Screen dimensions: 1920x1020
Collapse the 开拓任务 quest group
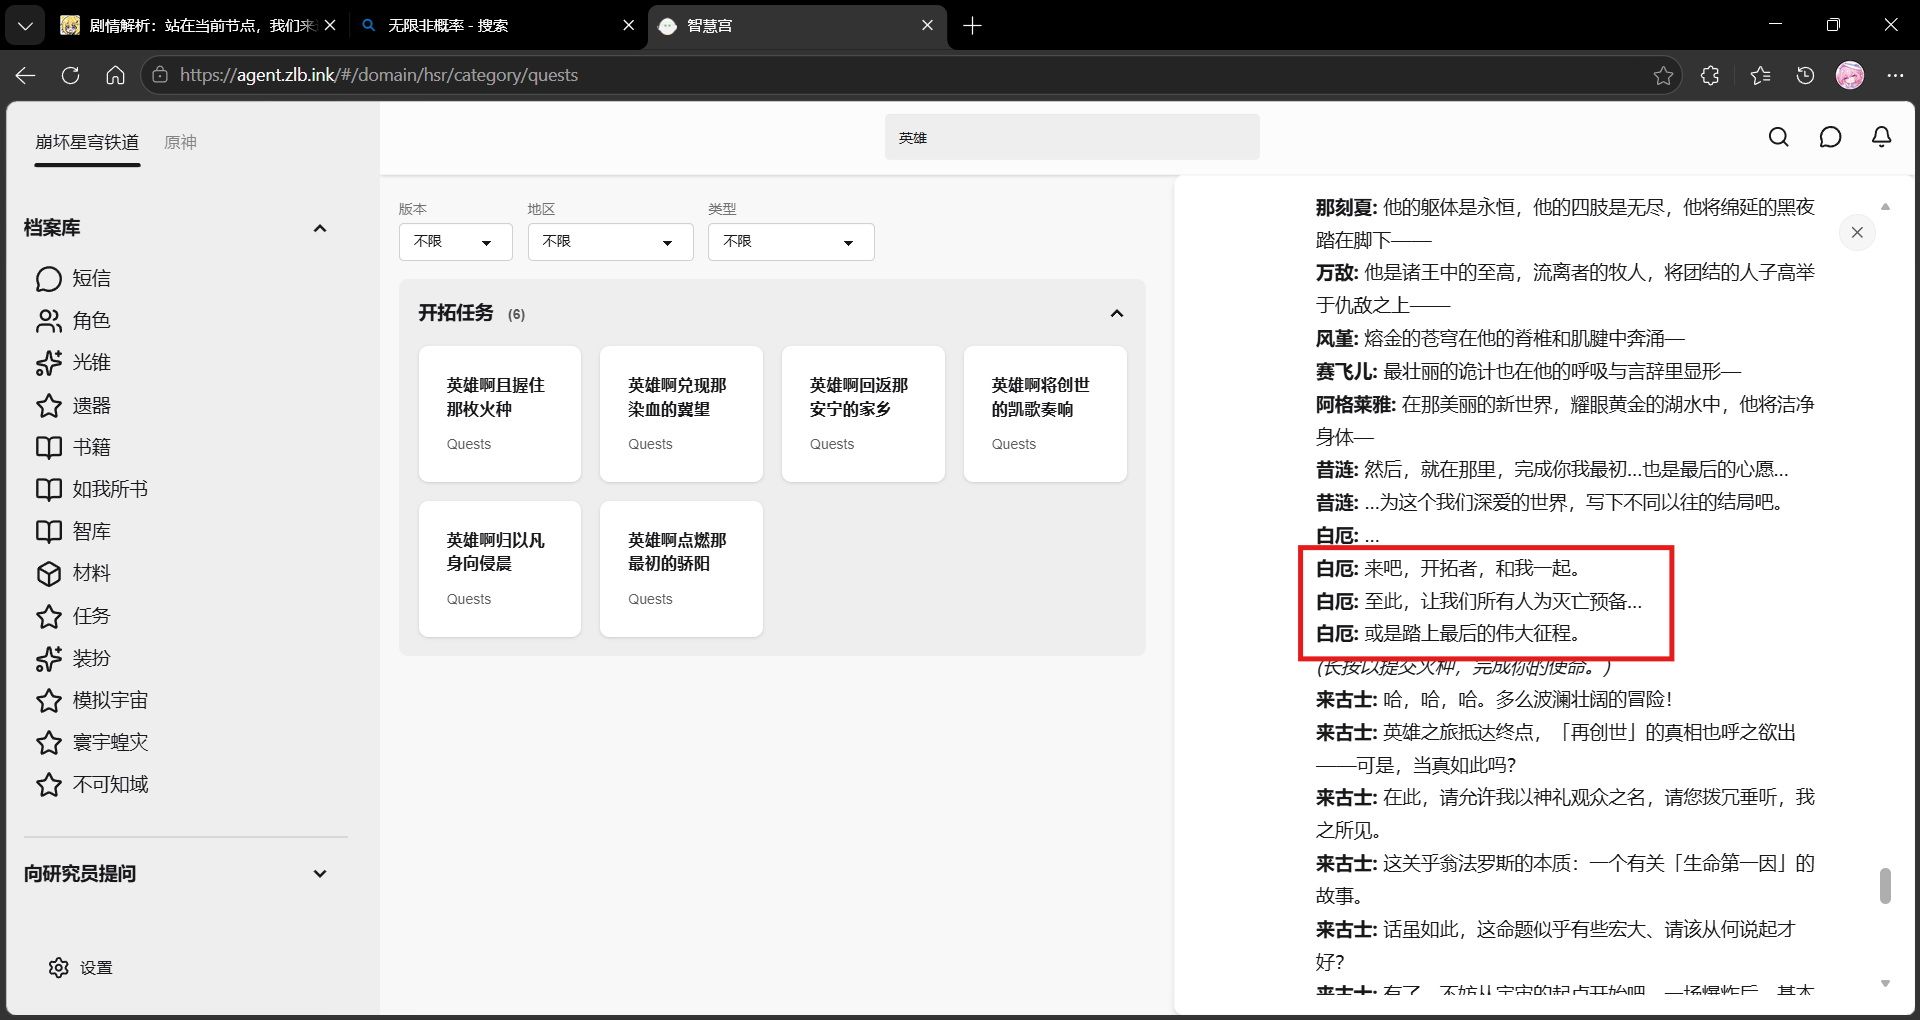point(1117,314)
